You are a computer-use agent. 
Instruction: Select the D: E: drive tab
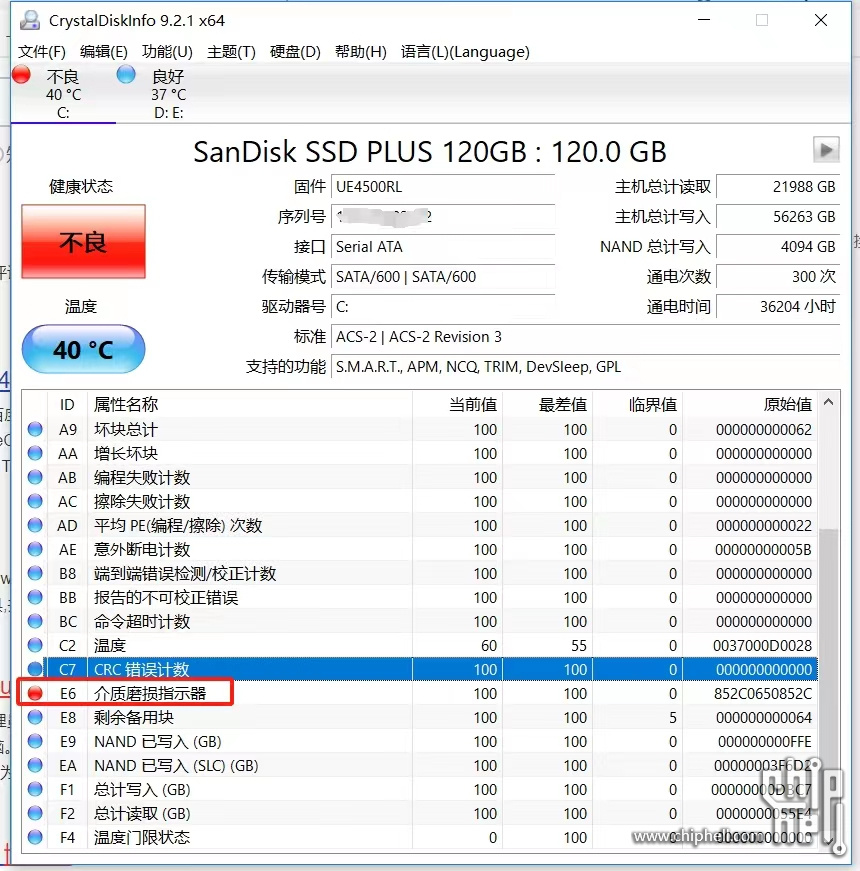click(x=168, y=95)
